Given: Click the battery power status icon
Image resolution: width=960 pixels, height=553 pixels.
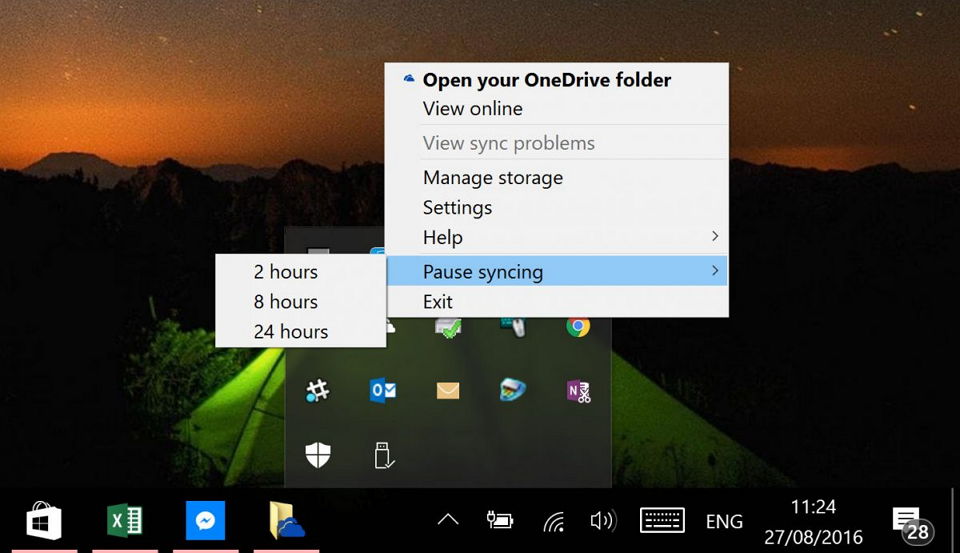Looking at the screenshot, I should coord(500,521).
